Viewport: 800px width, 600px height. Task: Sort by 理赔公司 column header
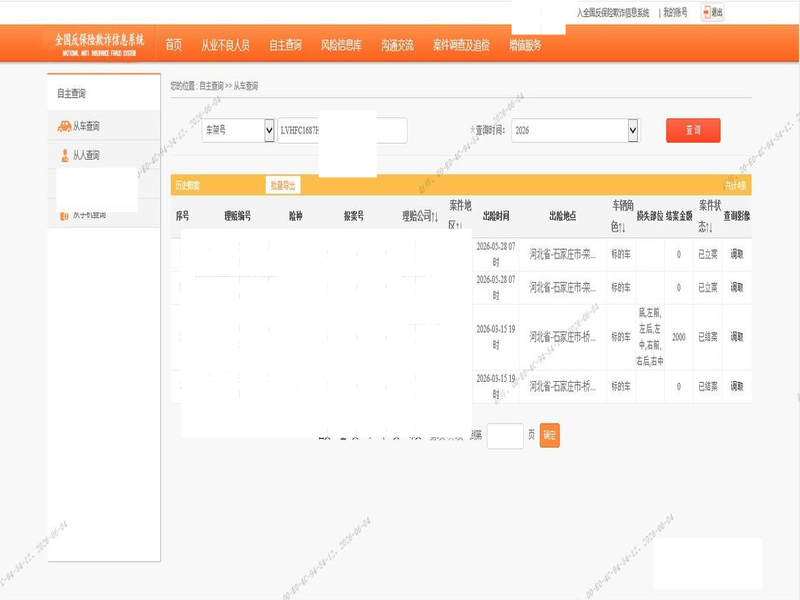pos(419,216)
